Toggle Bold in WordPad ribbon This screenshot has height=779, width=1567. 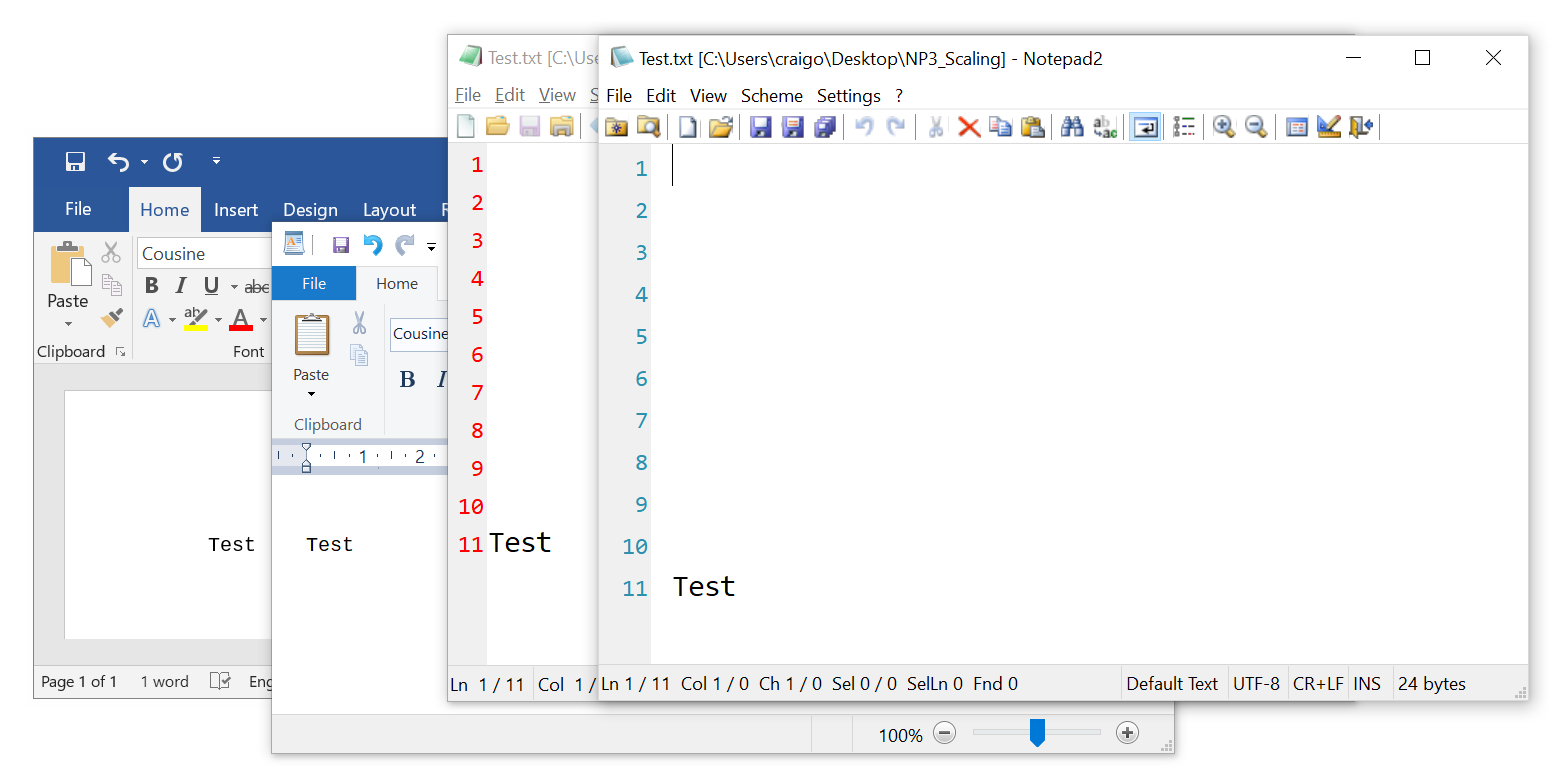[407, 379]
